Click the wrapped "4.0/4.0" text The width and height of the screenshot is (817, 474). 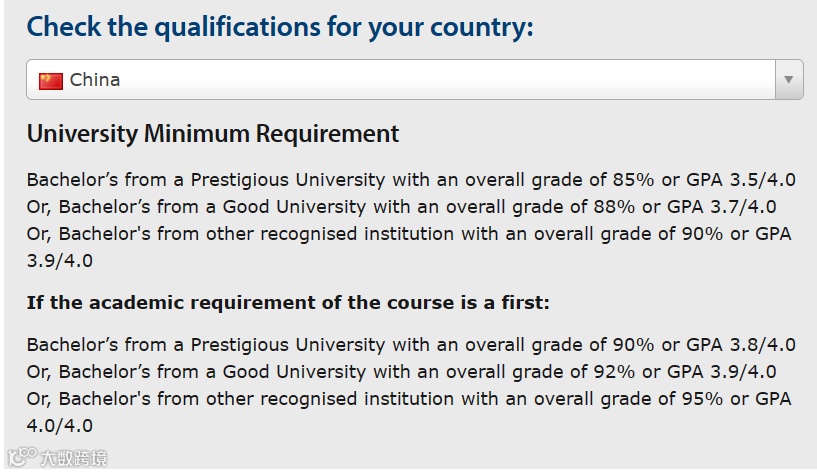[x=60, y=426]
